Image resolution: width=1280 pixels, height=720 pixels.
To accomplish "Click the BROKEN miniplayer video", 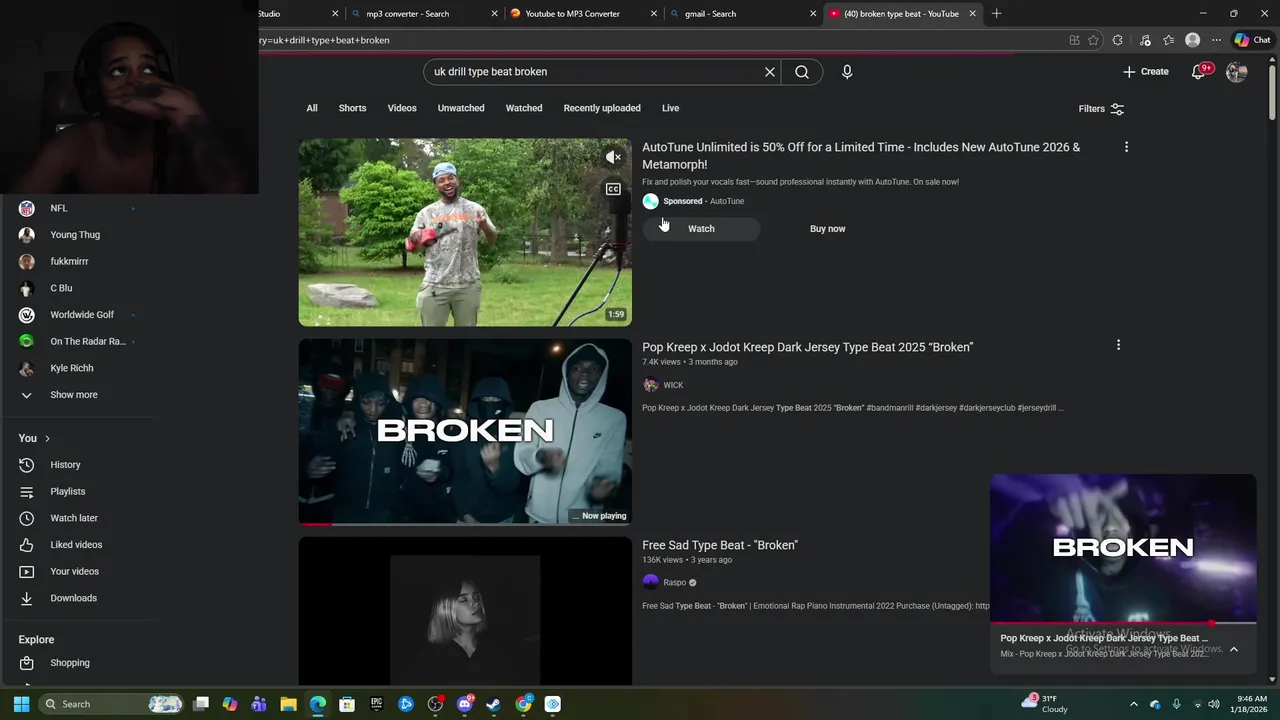I will point(1123,548).
